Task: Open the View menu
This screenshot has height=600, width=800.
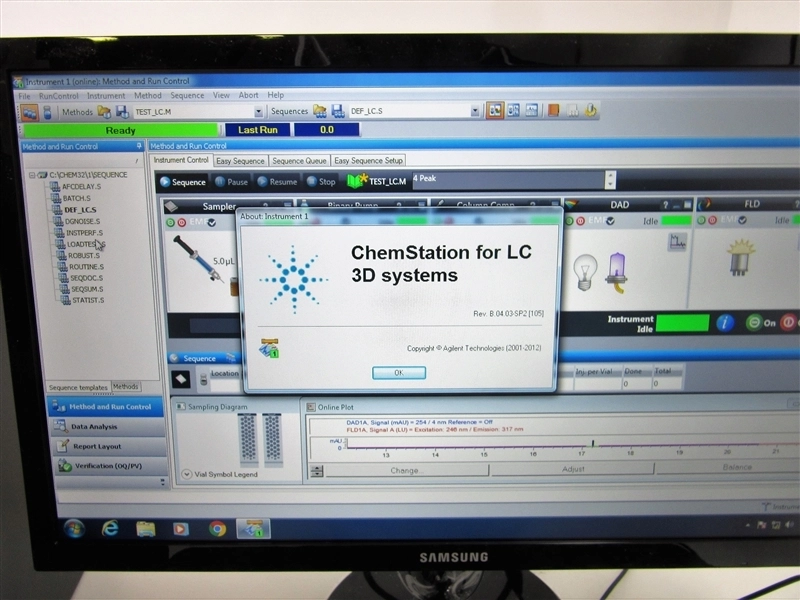Action: pyautogui.click(x=221, y=95)
